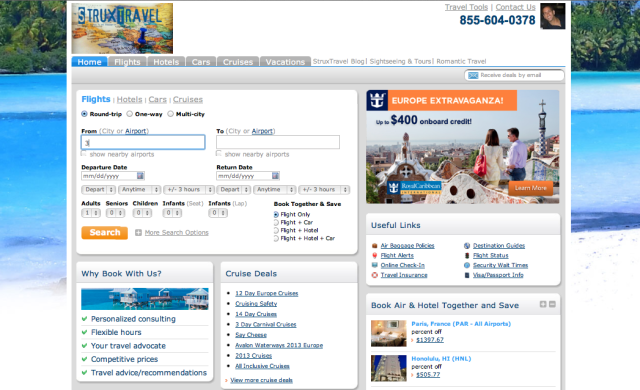Open the Adults count dropdown

pos(91,213)
